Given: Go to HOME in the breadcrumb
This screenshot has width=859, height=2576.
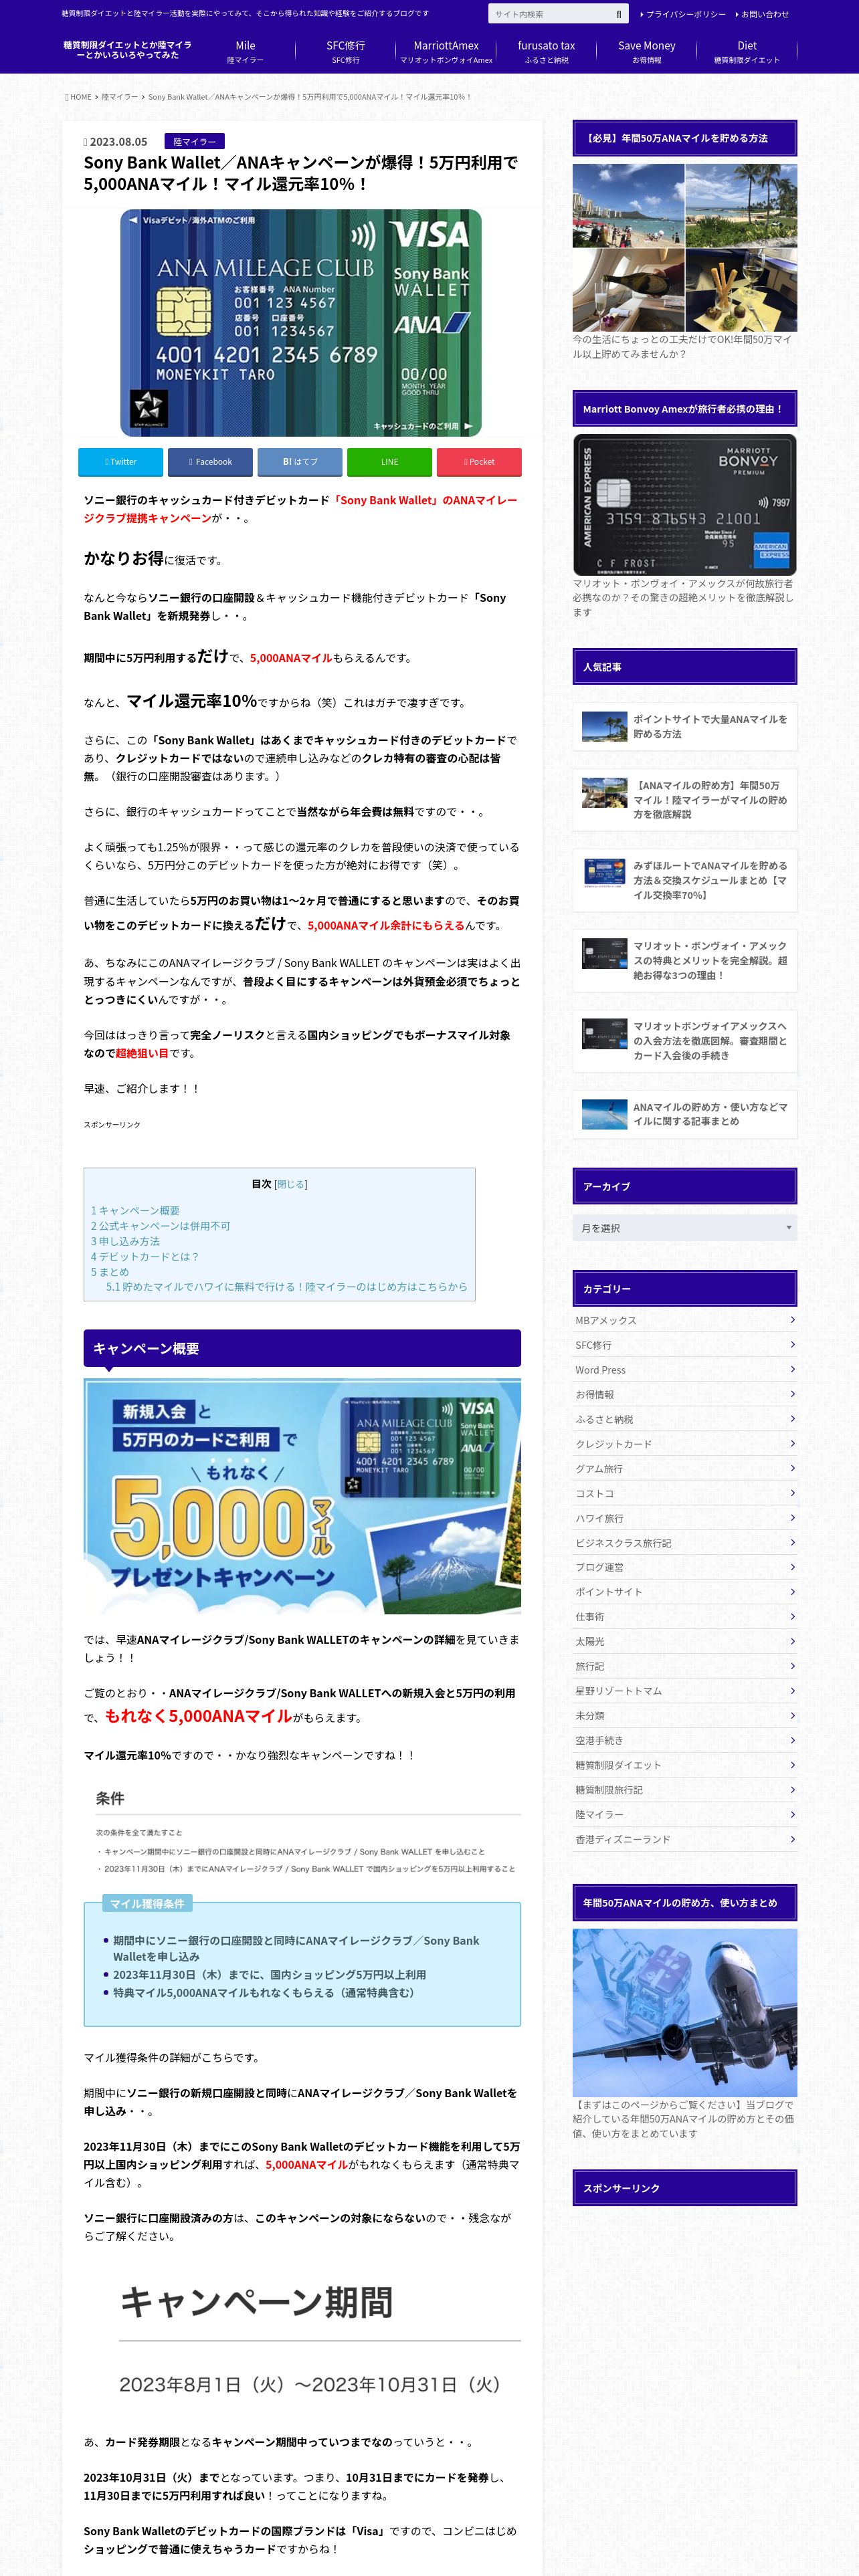Looking at the screenshot, I should tap(79, 97).
